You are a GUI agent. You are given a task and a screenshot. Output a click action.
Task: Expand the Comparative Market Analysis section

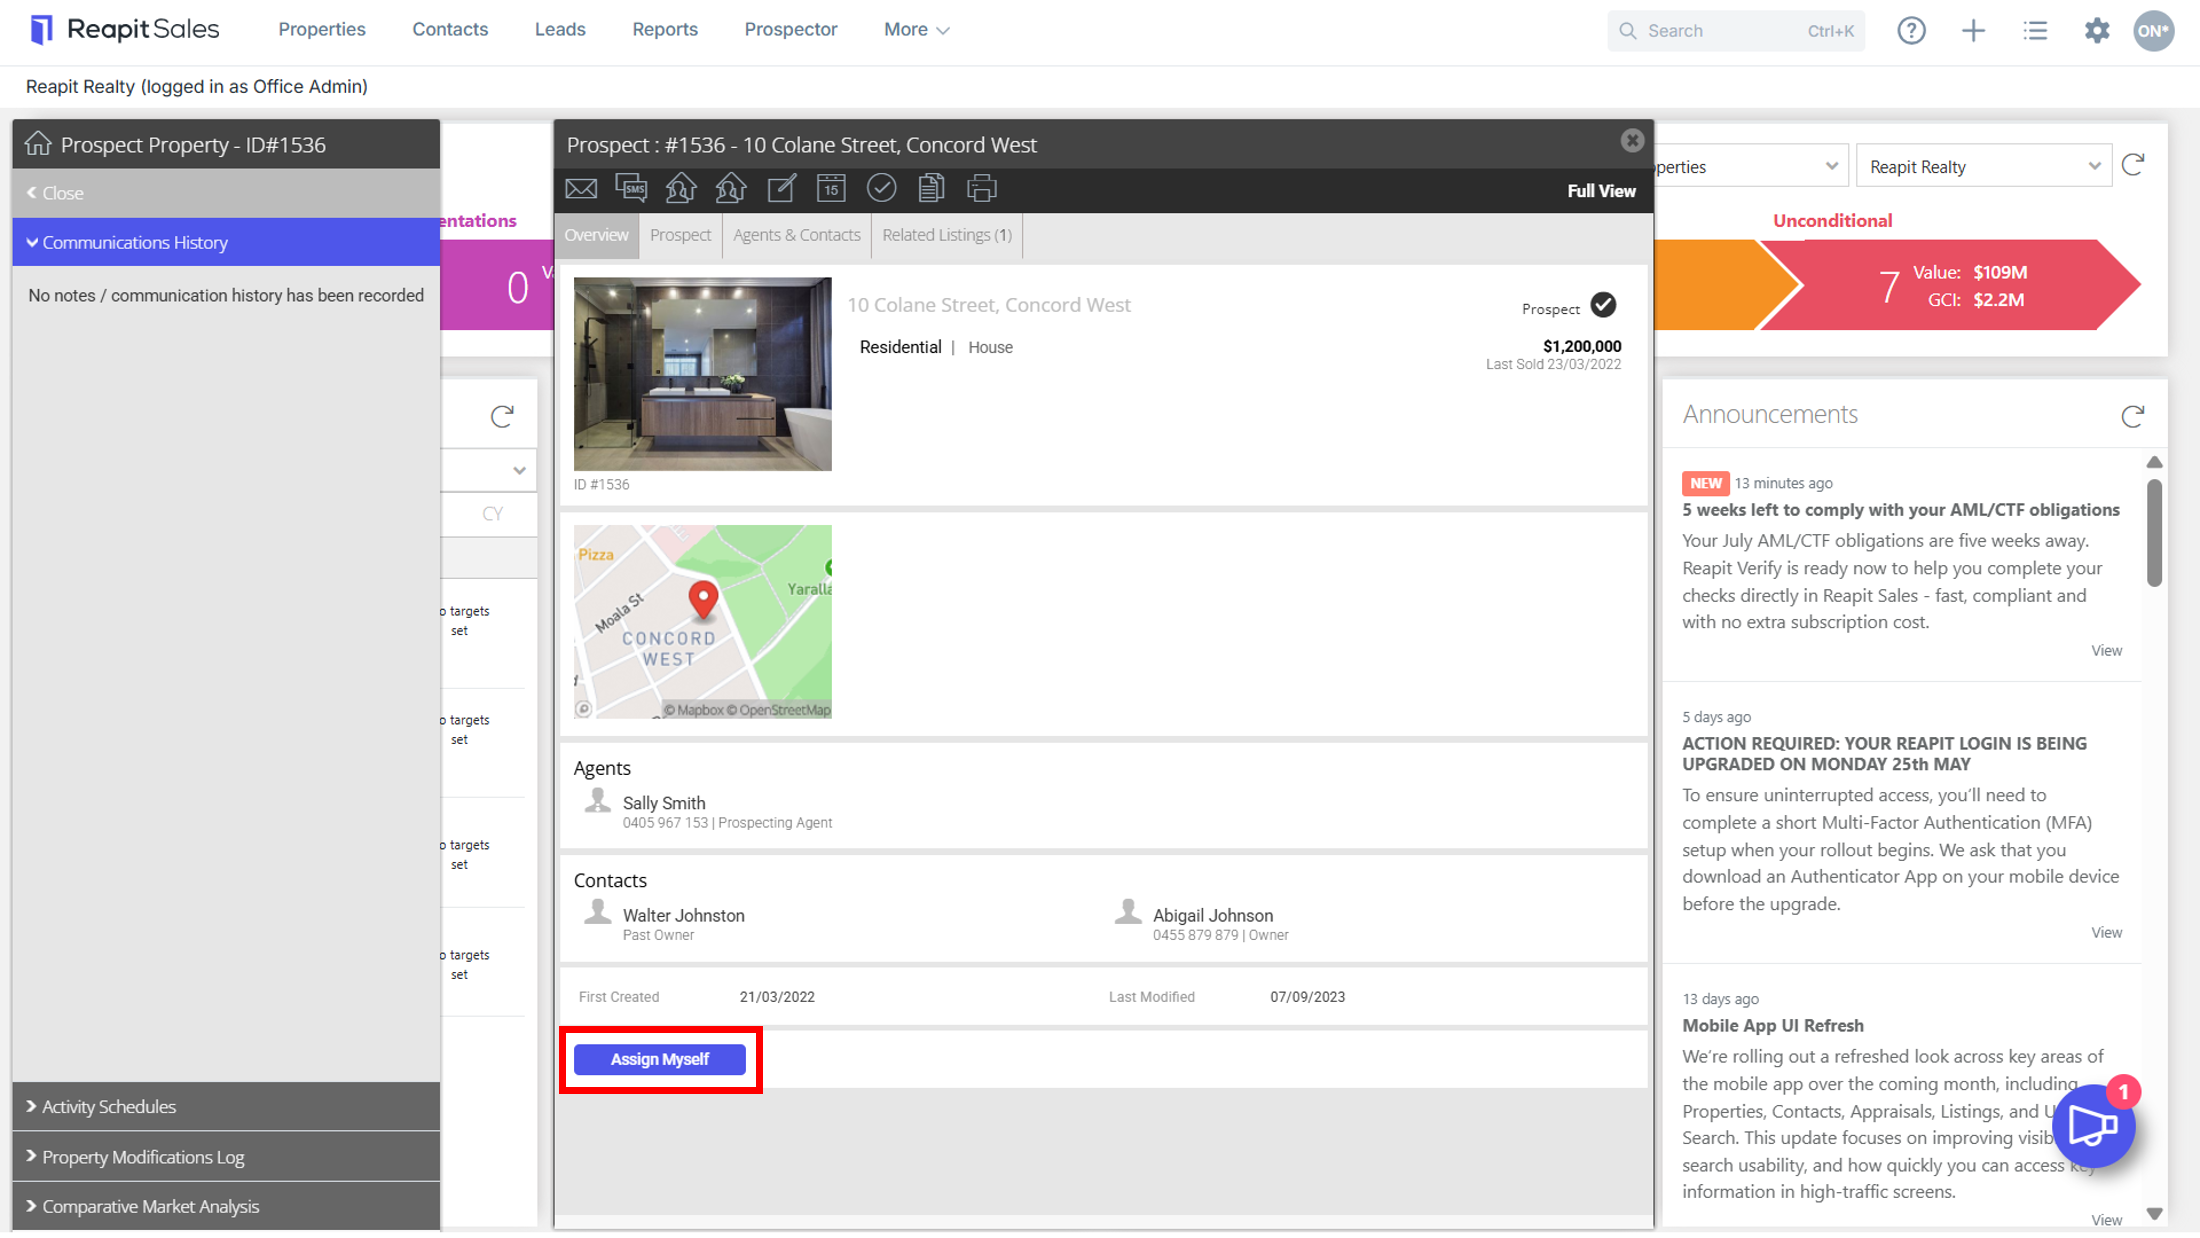pyautogui.click(x=226, y=1207)
